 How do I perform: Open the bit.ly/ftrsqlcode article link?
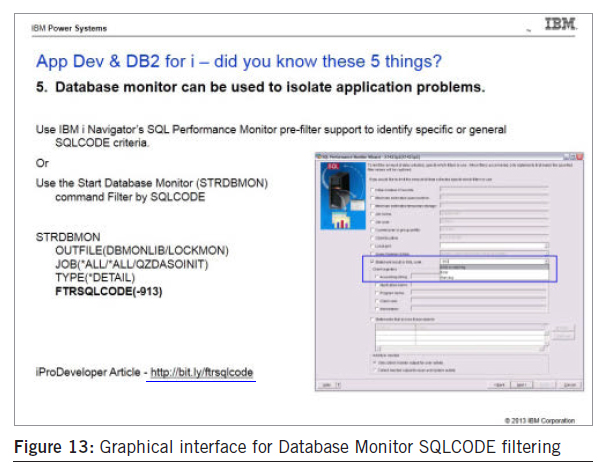[201, 372]
